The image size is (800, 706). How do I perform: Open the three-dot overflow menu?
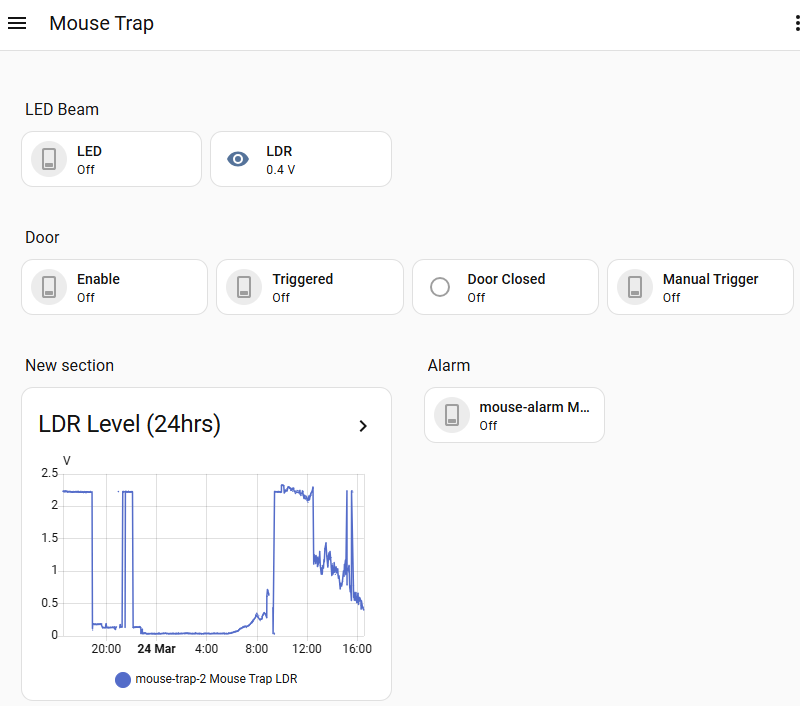pos(797,25)
